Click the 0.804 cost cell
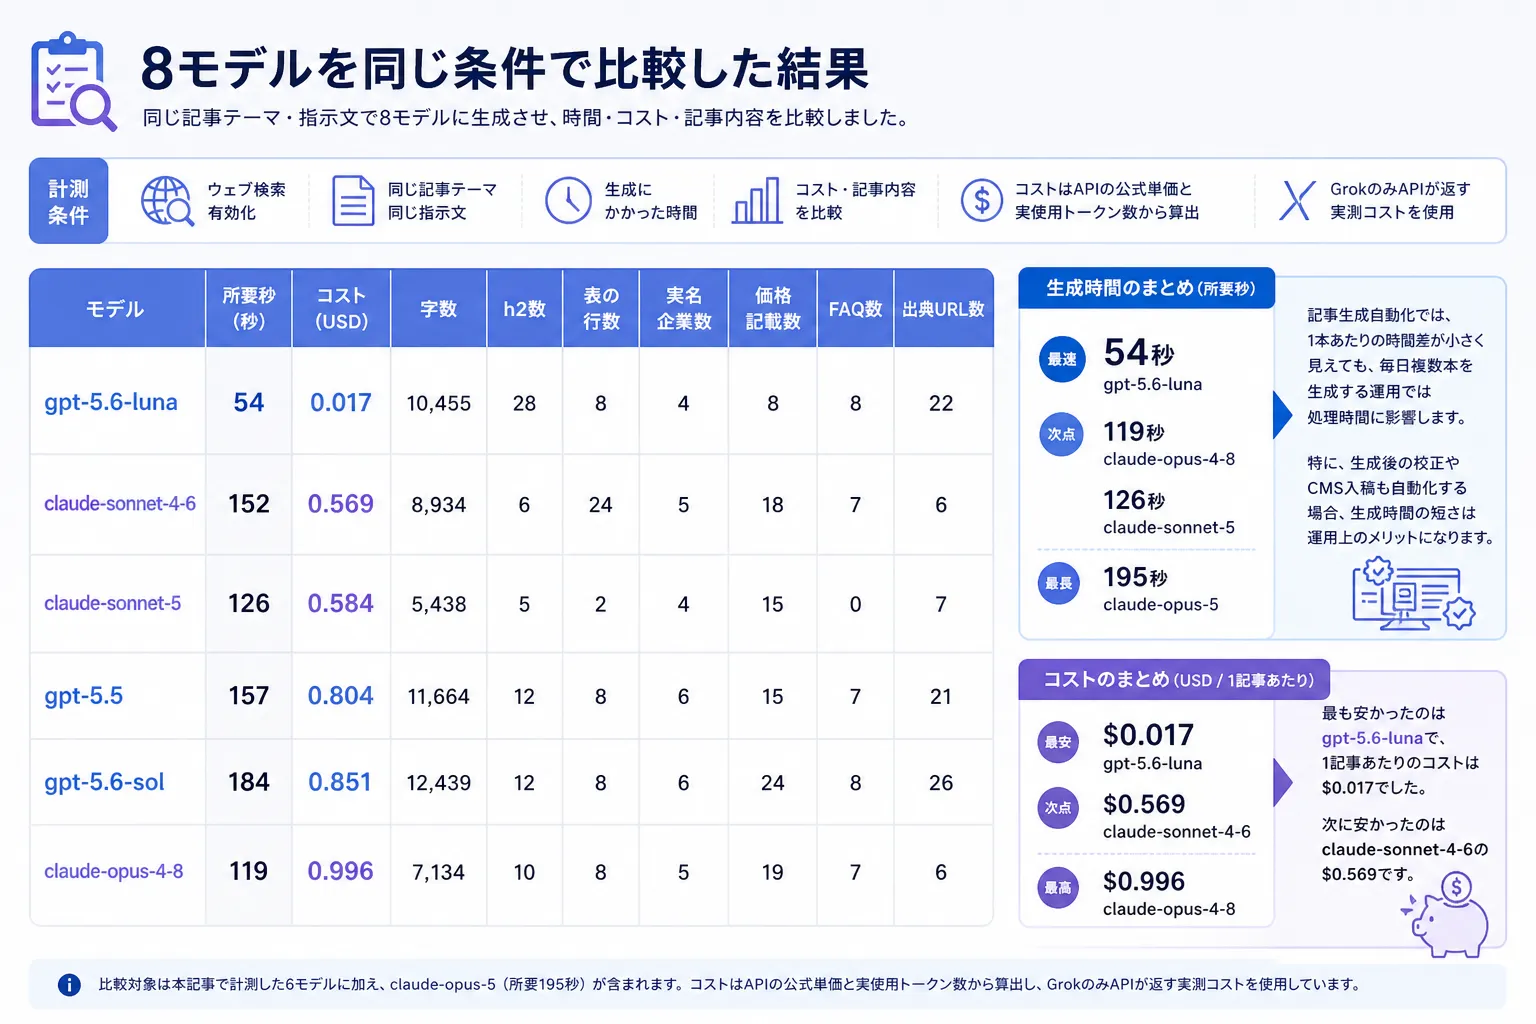This screenshot has width=1536, height=1024. (x=341, y=696)
